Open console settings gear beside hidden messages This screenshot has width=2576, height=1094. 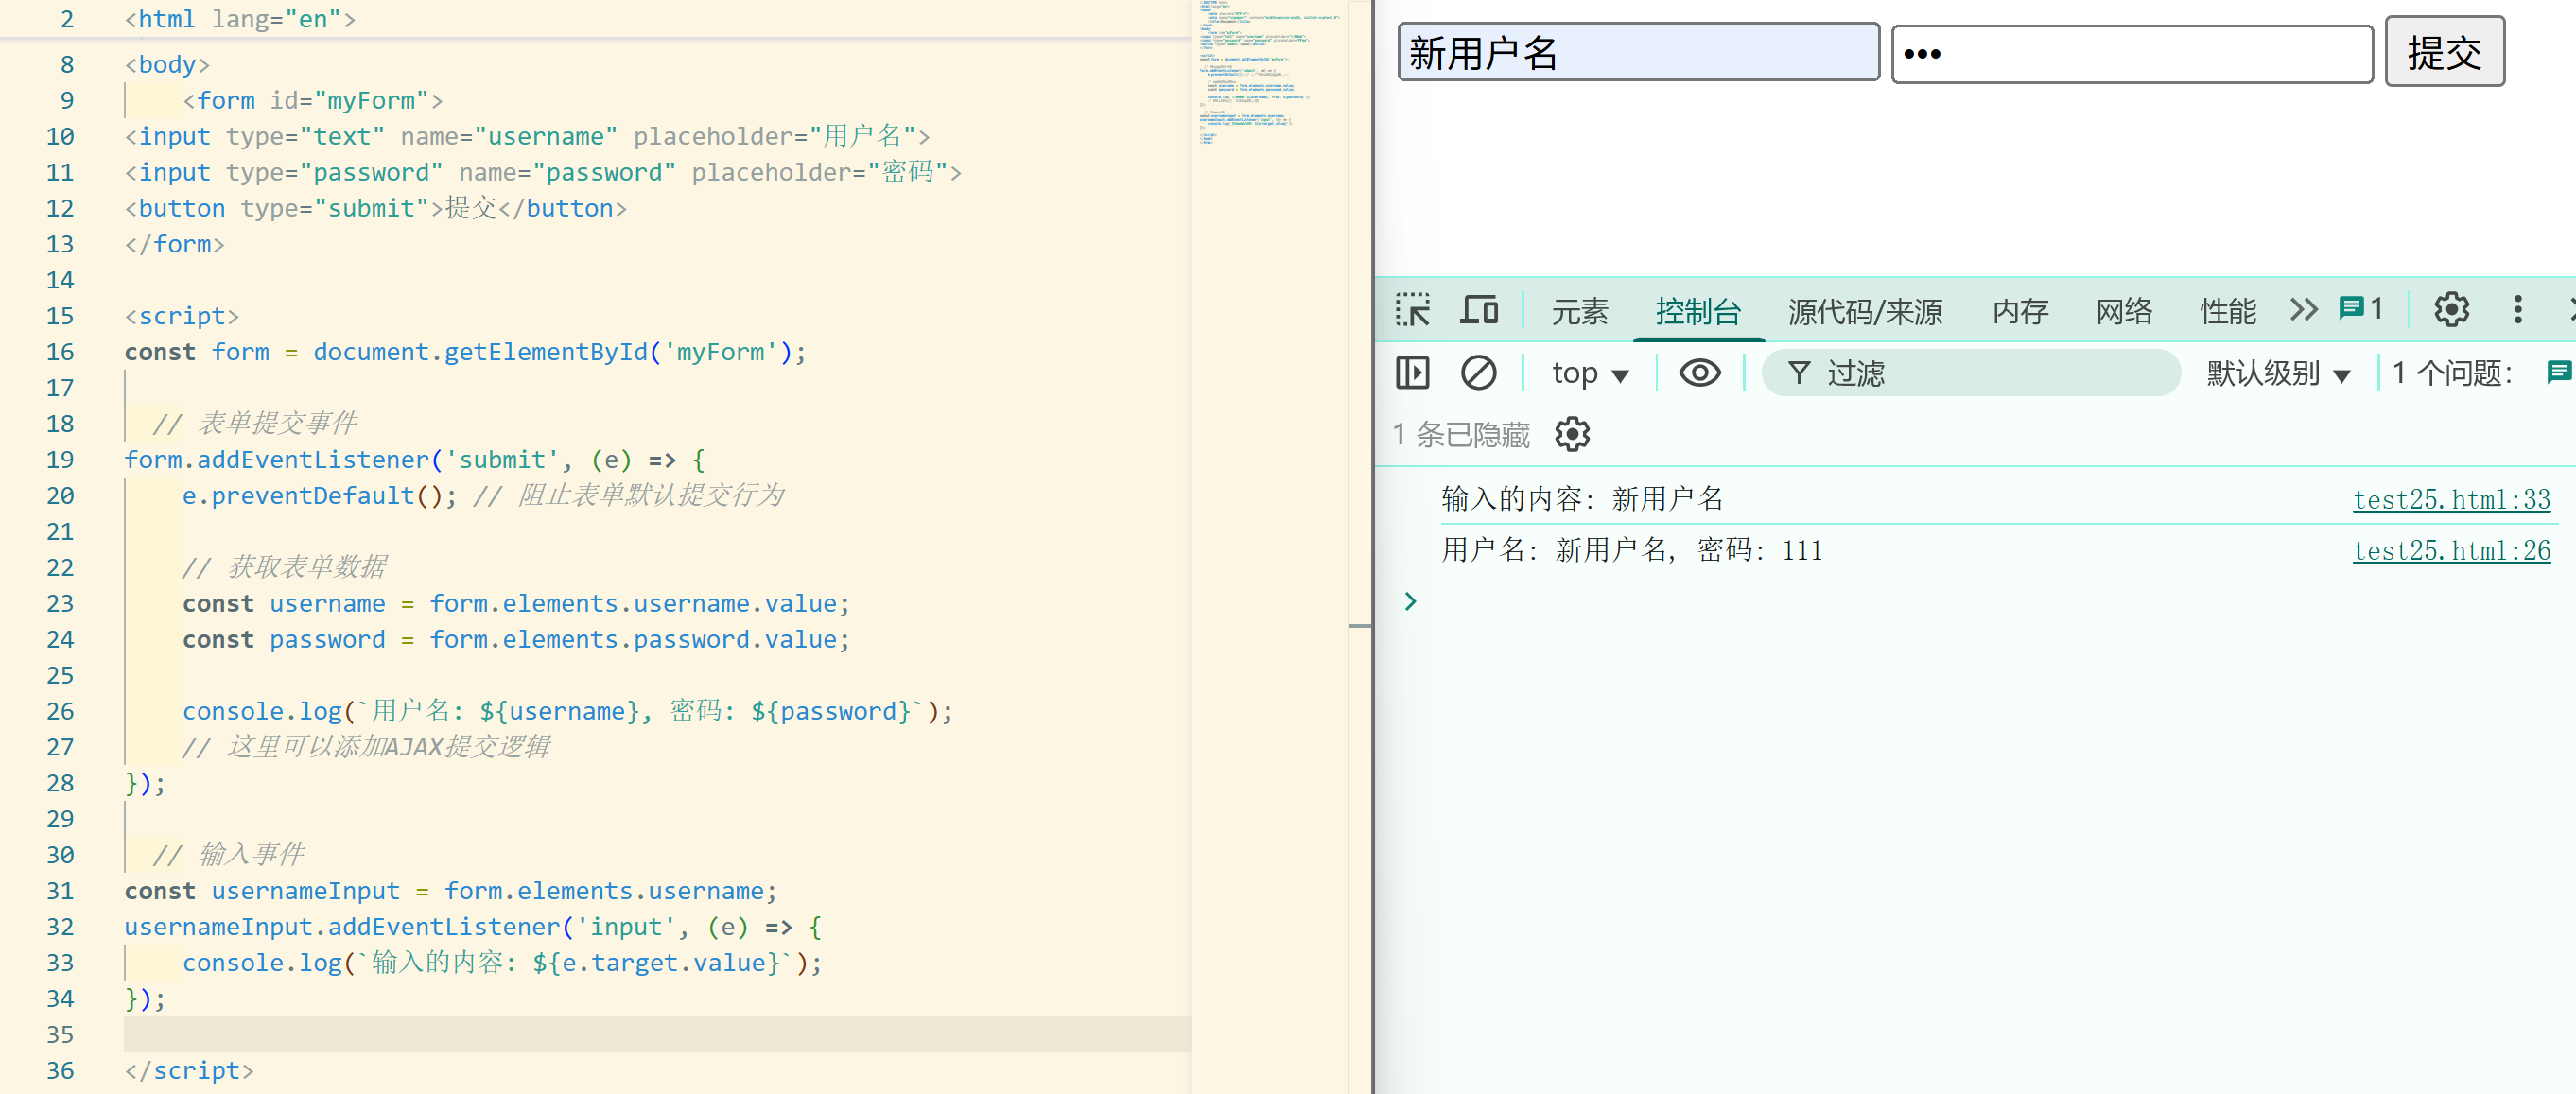[x=1573, y=434]
